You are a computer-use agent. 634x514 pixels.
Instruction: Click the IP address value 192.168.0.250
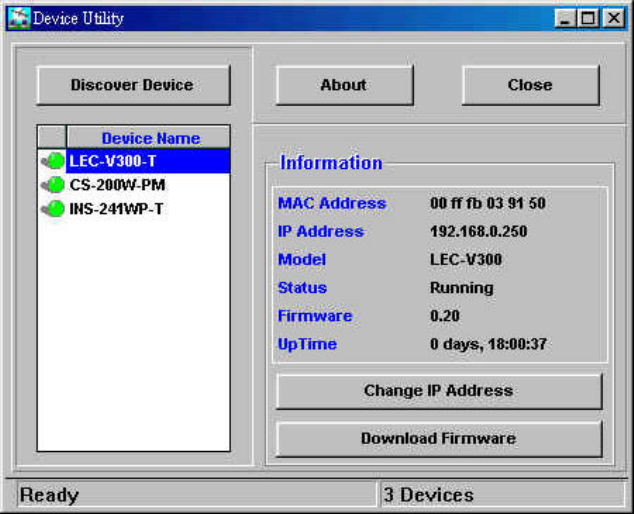(478, 231)
